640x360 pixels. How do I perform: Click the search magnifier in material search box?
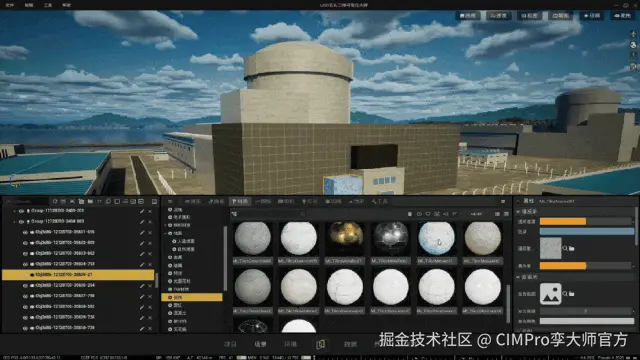[302, 214]
